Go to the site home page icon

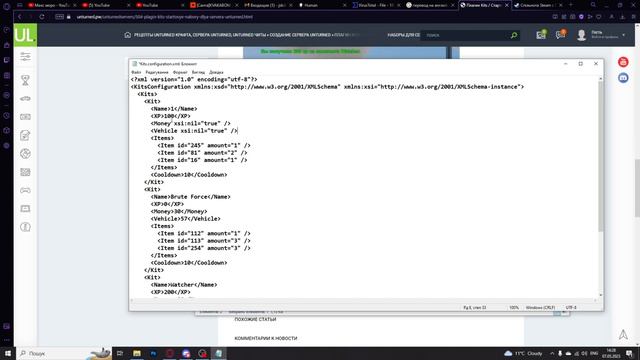pos(128,35)
